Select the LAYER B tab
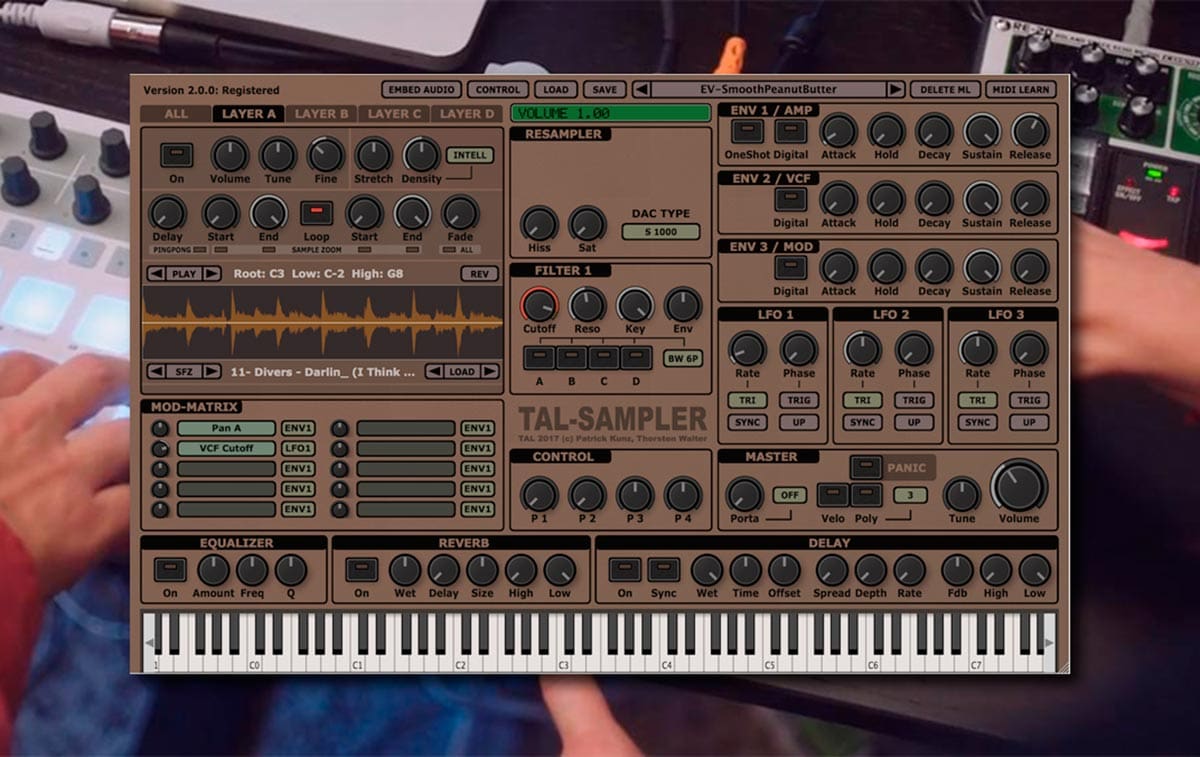The image size is (1200, 757). (322, 114)
